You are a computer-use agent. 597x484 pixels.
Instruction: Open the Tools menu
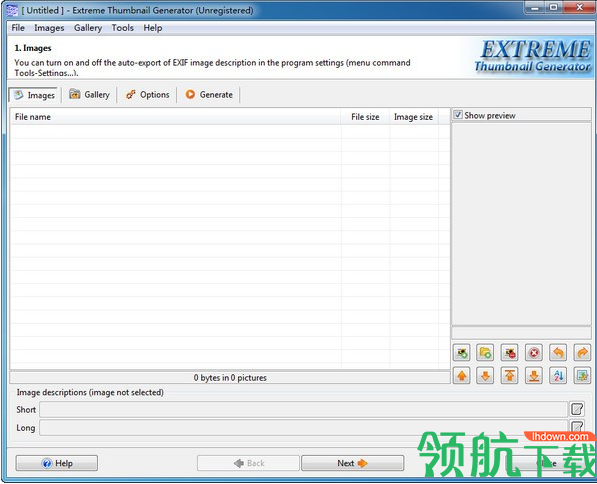123,28
